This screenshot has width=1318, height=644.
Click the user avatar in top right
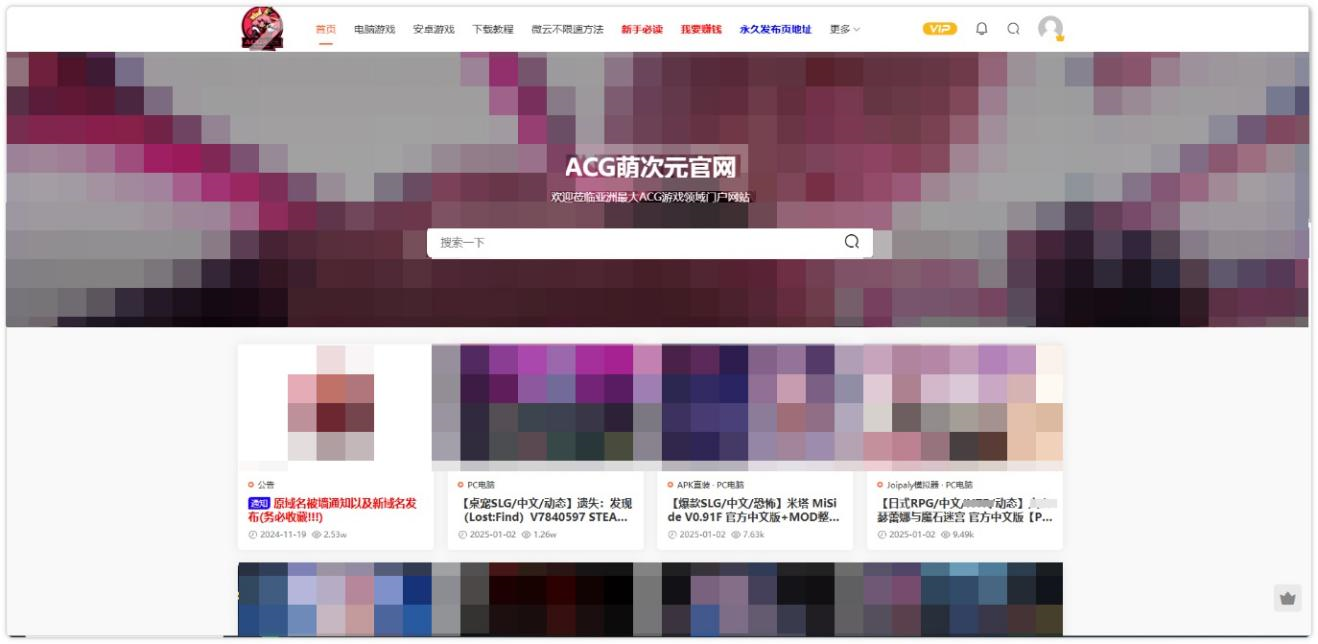1050,30
